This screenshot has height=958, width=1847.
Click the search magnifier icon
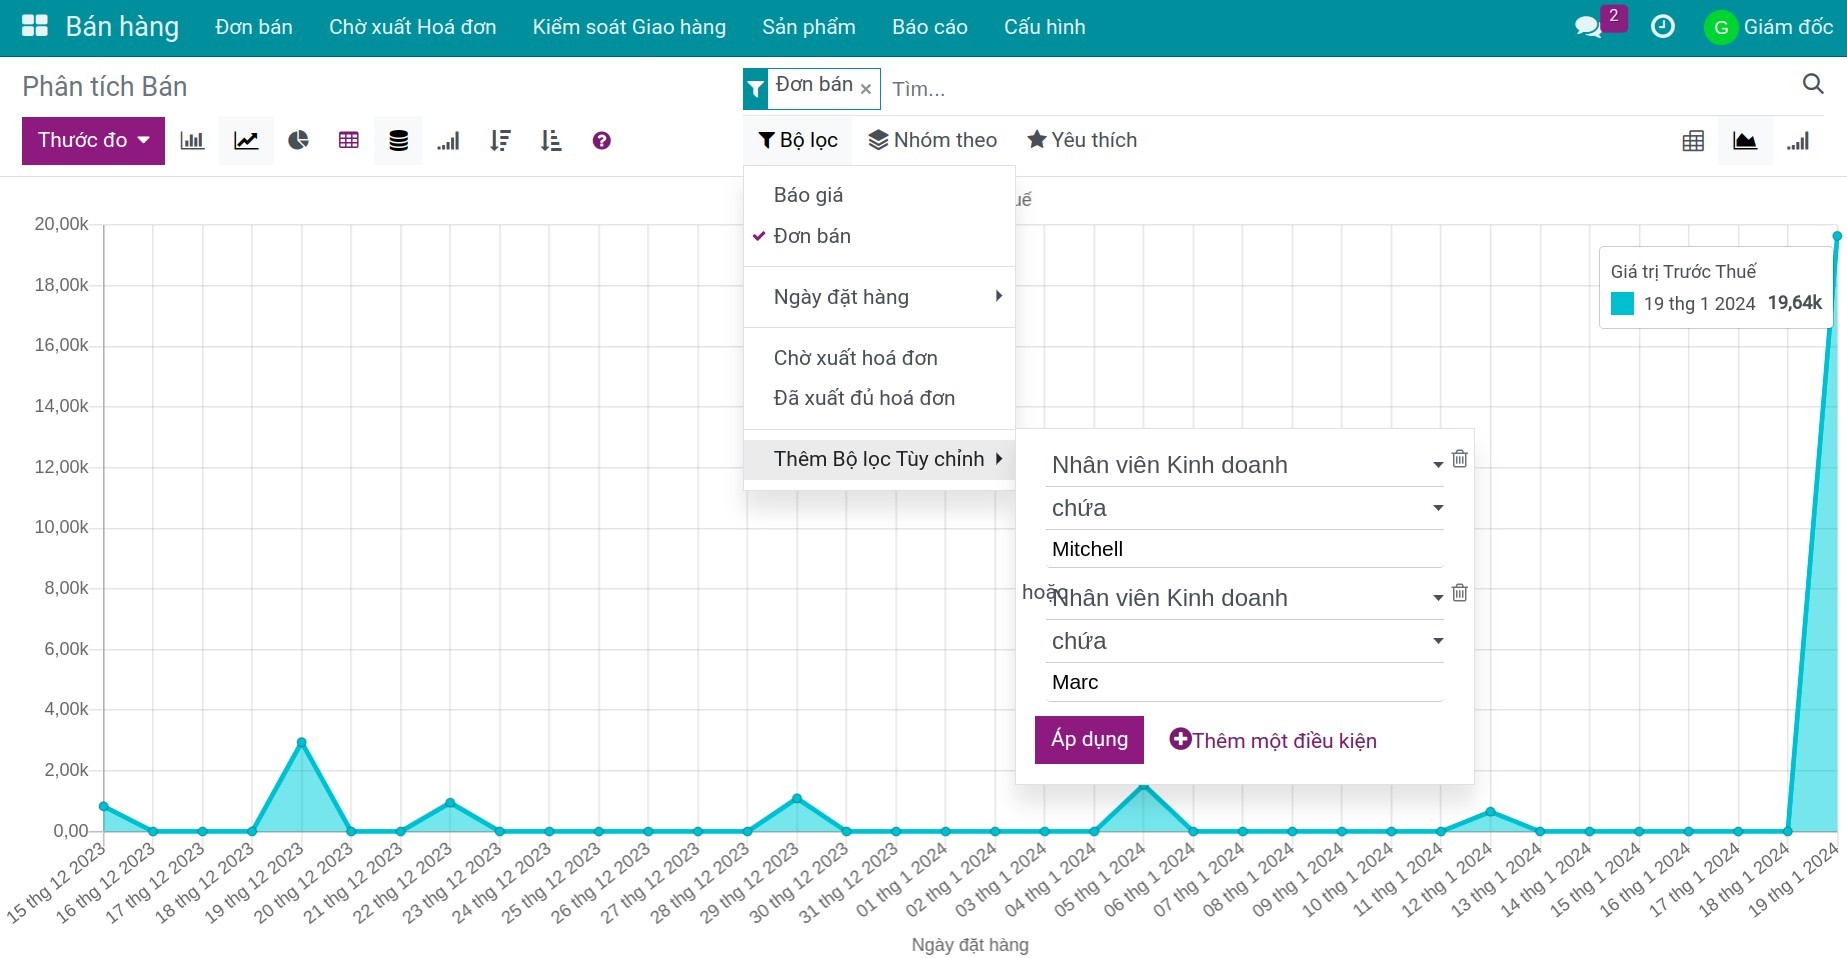(1812, 85)
